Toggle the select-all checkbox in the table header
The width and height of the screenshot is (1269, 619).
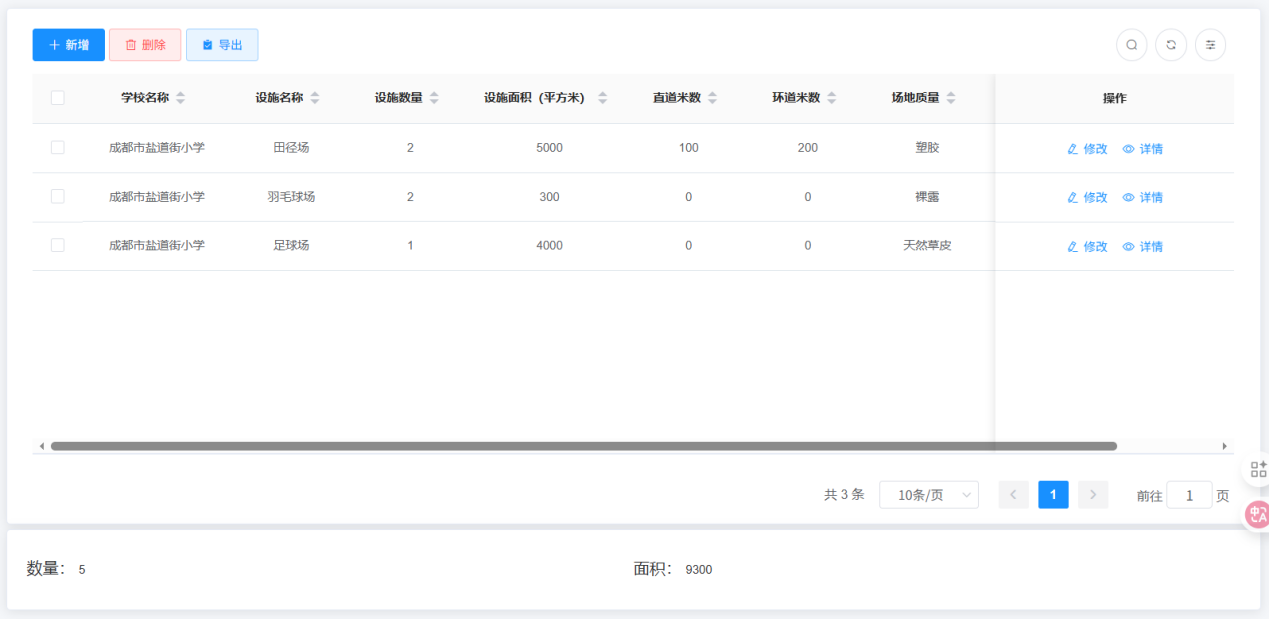[x=58, y=98]
